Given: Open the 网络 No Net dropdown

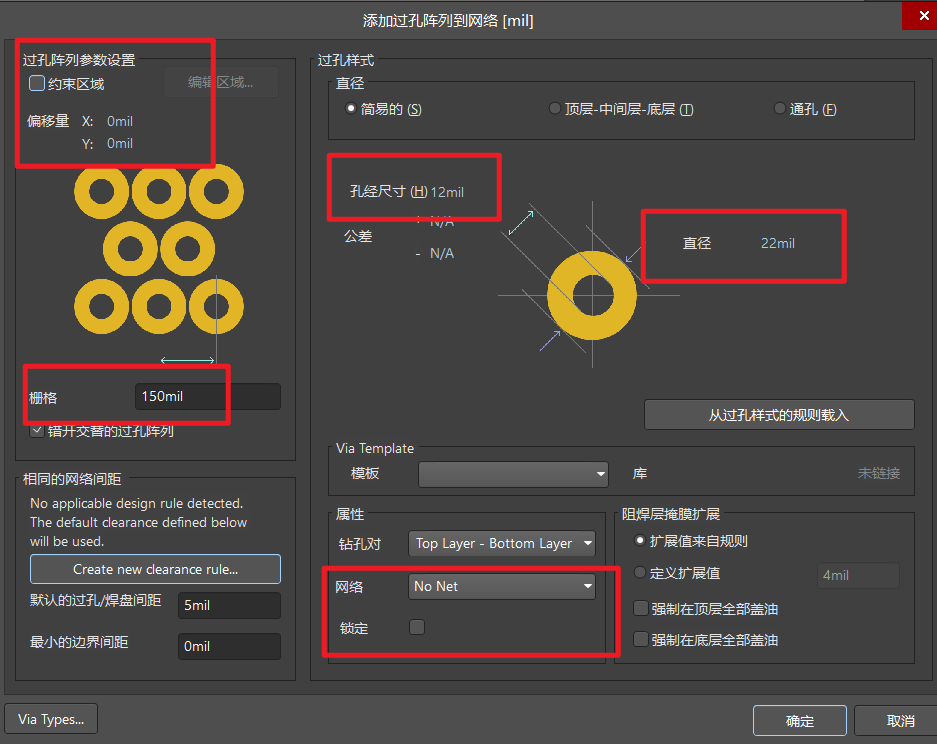Looking at the screenshot, I should (x=501, y=587).
